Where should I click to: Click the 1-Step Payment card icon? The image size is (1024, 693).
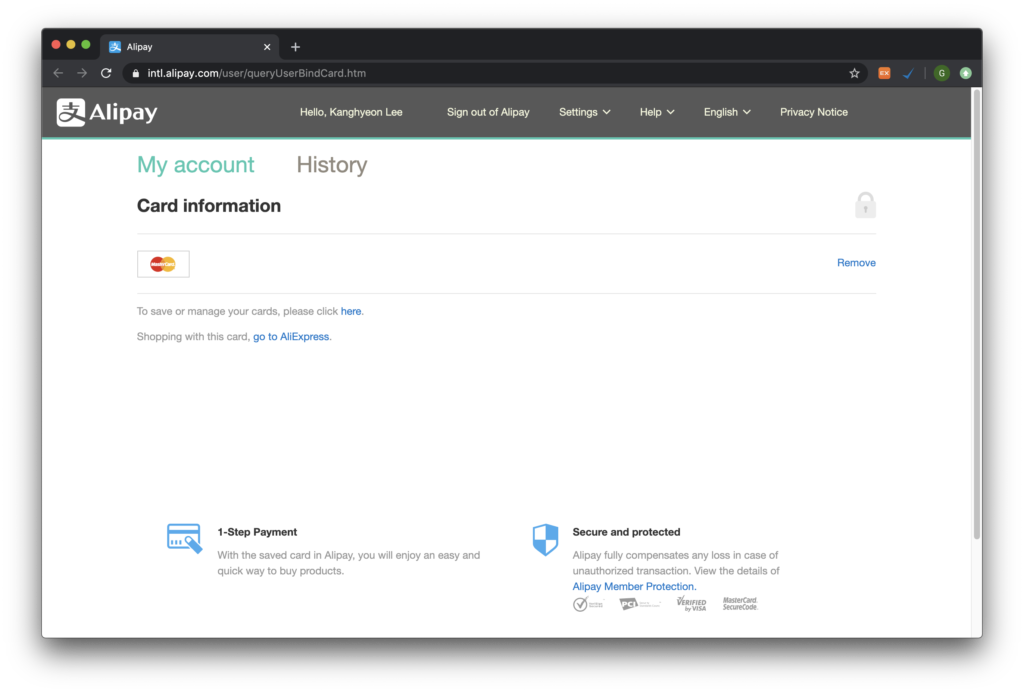tap(184, 538)
